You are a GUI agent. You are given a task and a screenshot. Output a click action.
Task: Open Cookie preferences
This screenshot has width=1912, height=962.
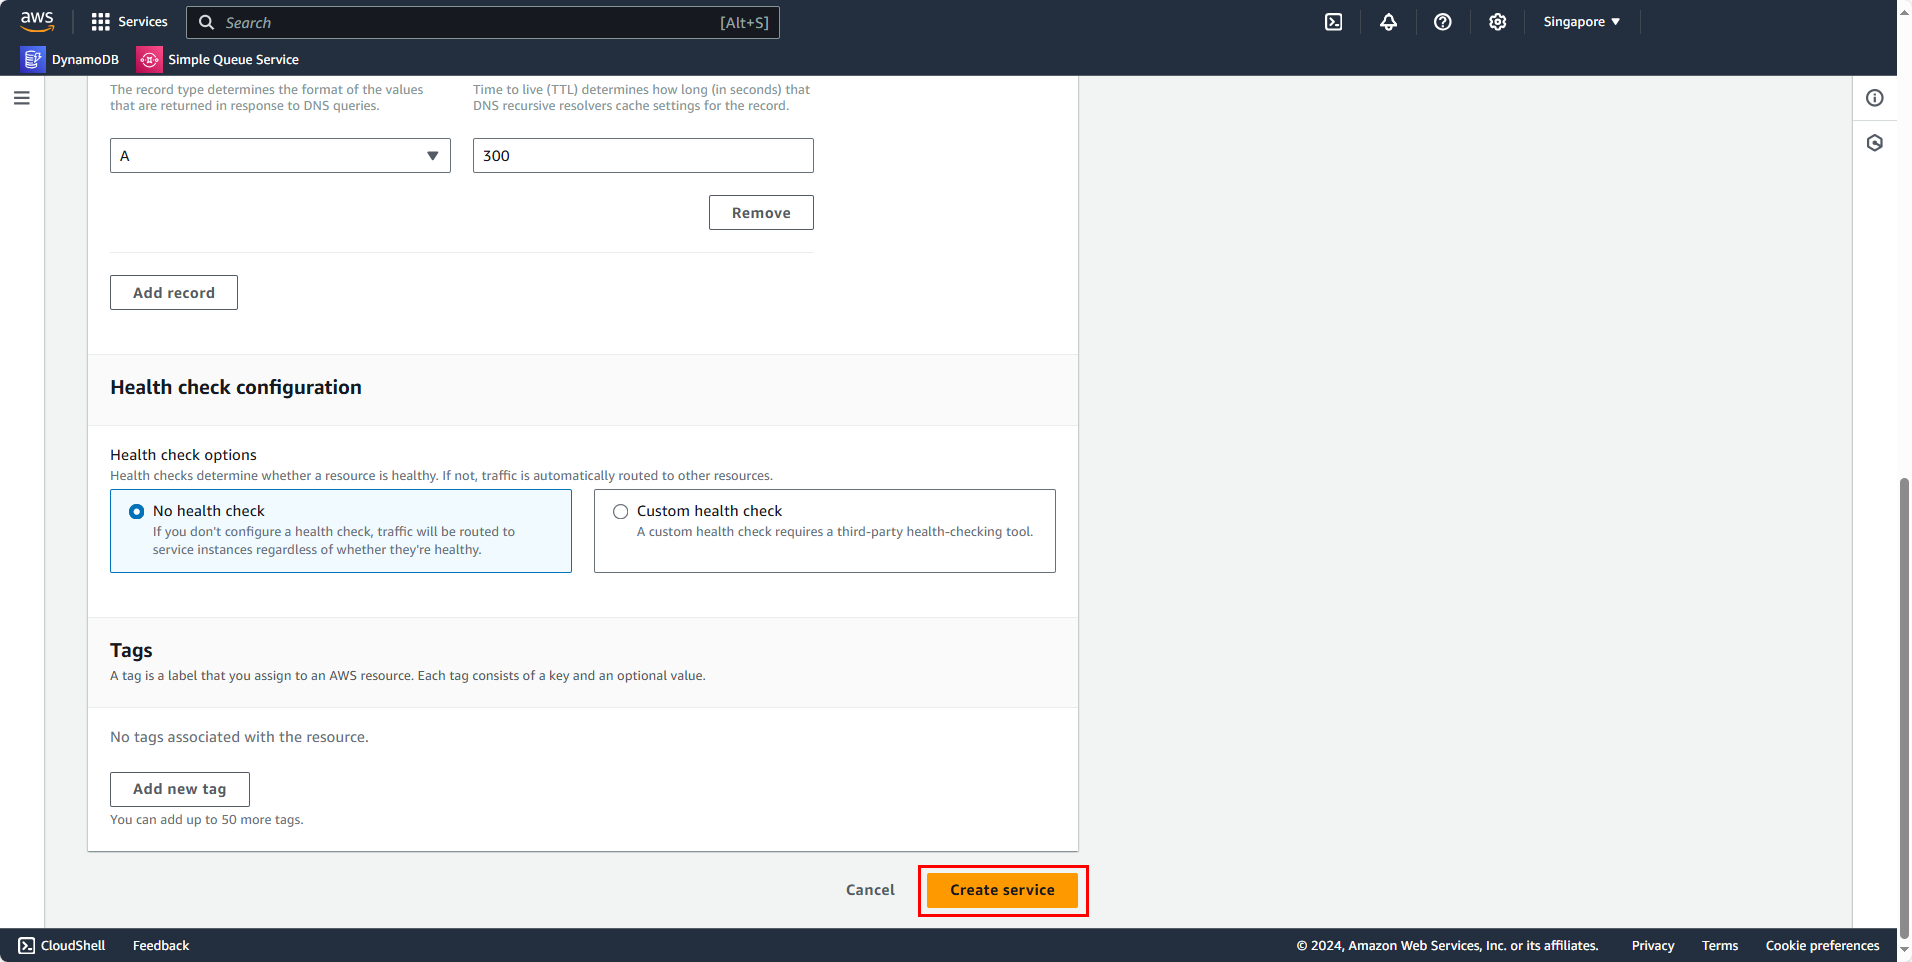pyautogui.click(x=1822, y=945)
